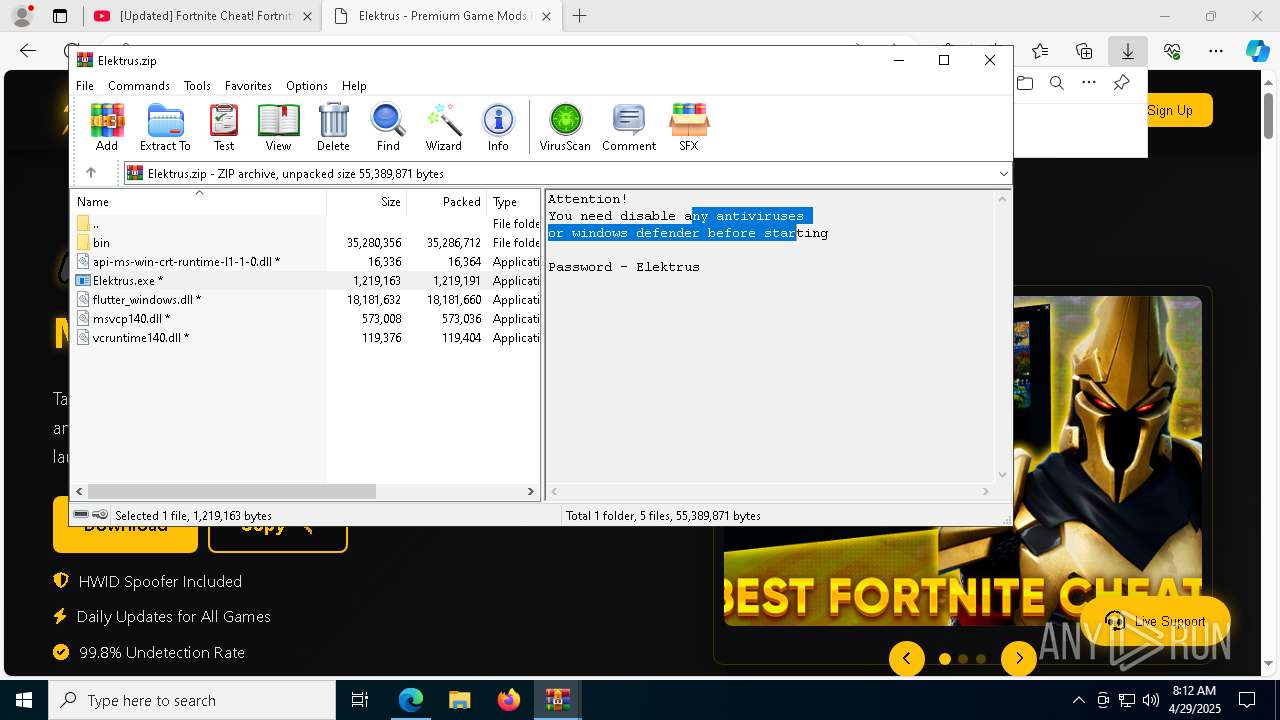
Task: Sort file list by Size column
Action: coord(366,202)
